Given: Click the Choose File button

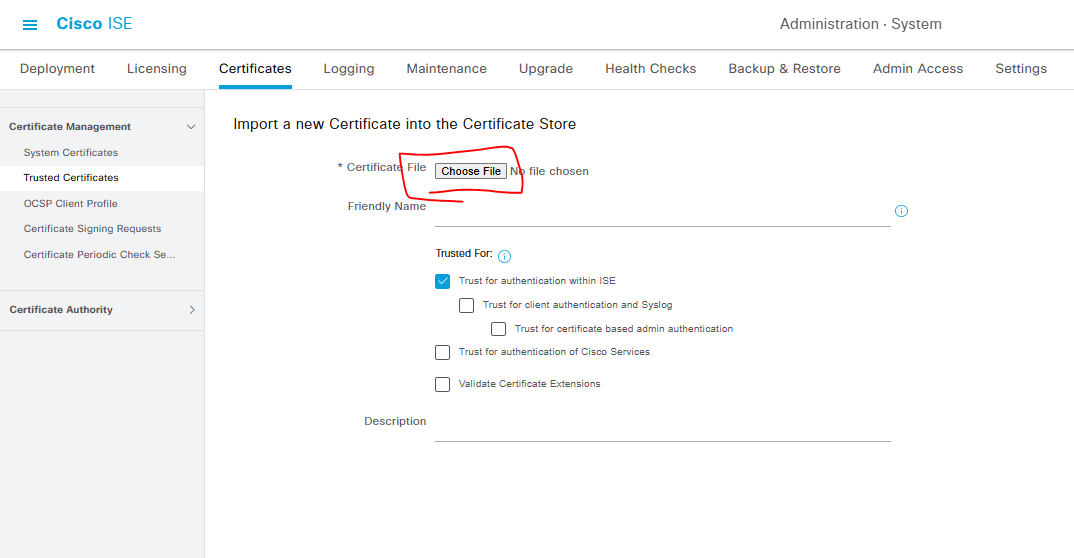Looking at the screenshot, I should click(x=471, y=171).
